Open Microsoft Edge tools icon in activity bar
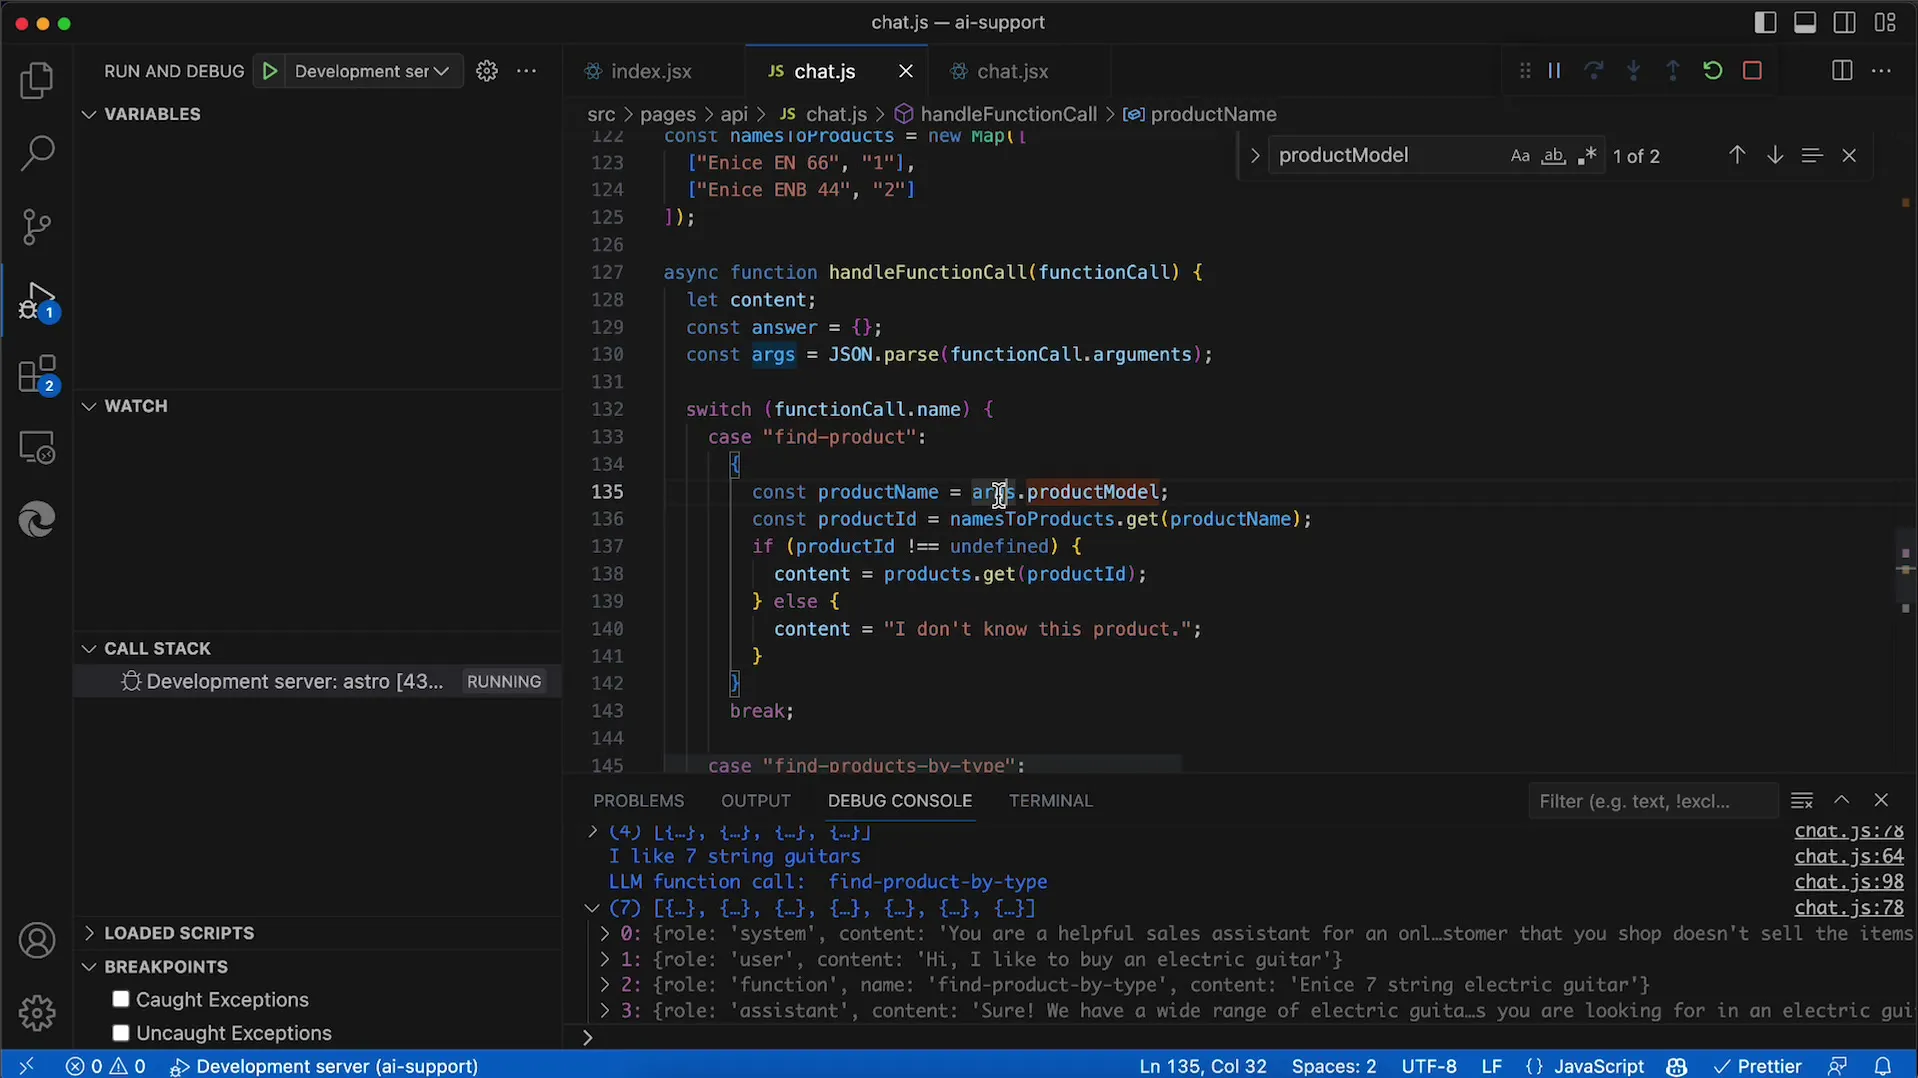This screenshot has height=1078, width=1918. (x=37, y=520)
